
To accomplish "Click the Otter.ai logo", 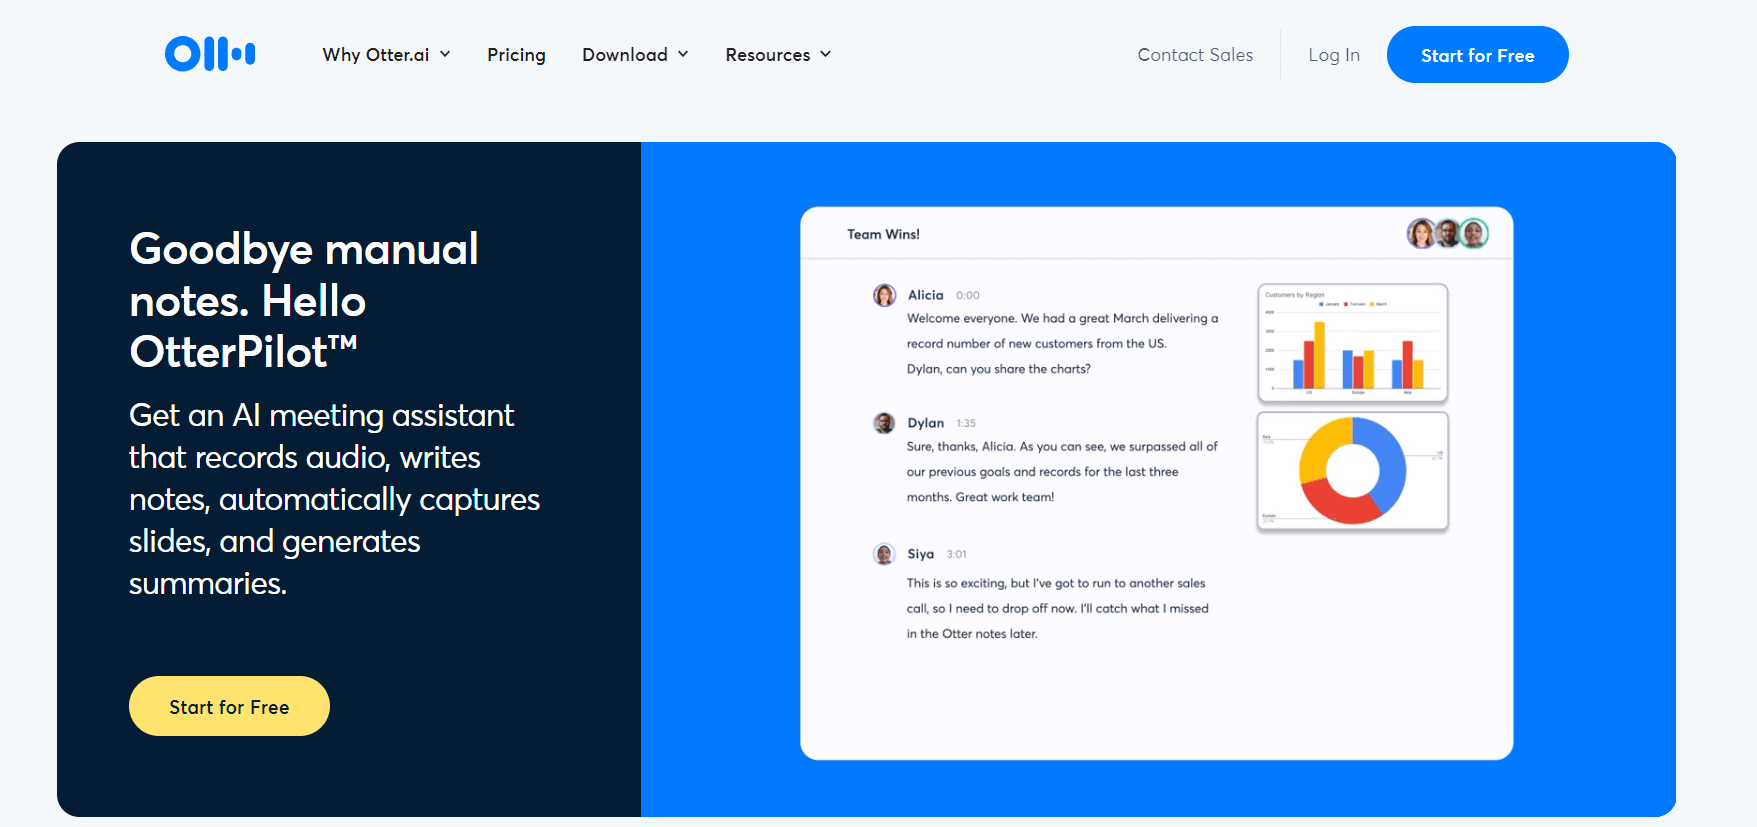I will (x=210, y=54).
